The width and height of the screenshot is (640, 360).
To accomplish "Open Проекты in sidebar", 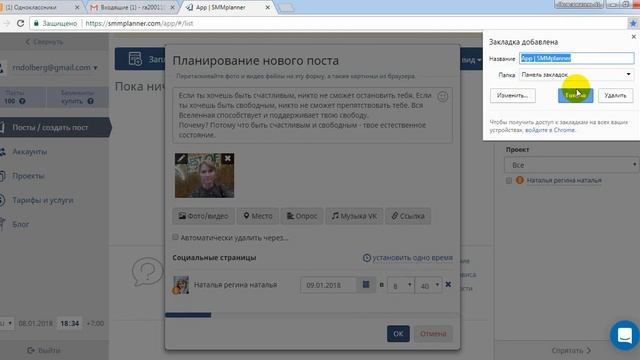I will (28, 176).
